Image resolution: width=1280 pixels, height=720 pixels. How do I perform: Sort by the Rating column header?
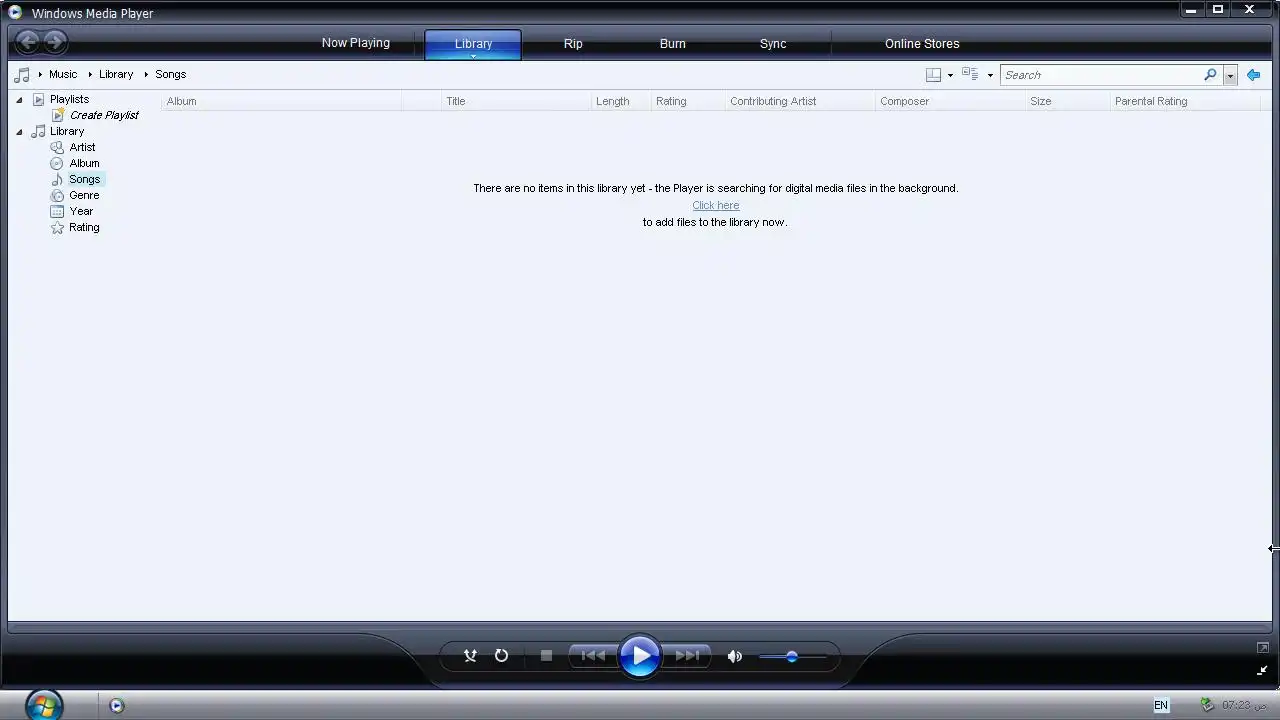coord(688,101)
